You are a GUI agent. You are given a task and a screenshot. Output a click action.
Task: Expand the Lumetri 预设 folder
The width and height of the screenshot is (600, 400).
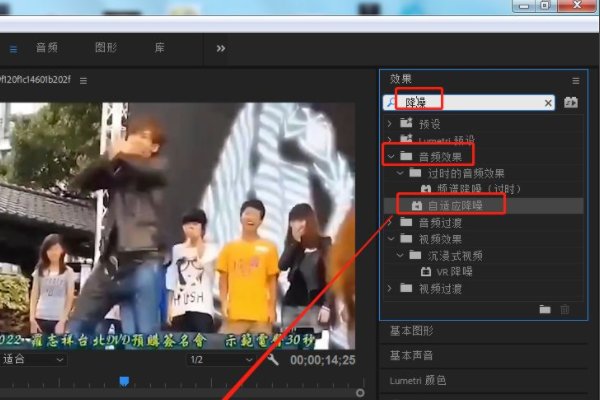point(390,140)
